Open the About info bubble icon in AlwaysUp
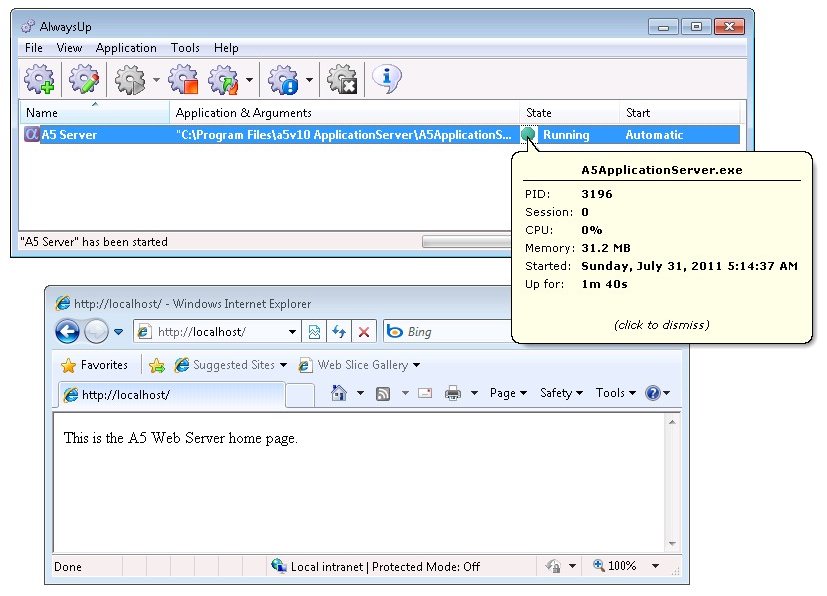The width and height of the screenshot is (827, 596). coord(387,79)
